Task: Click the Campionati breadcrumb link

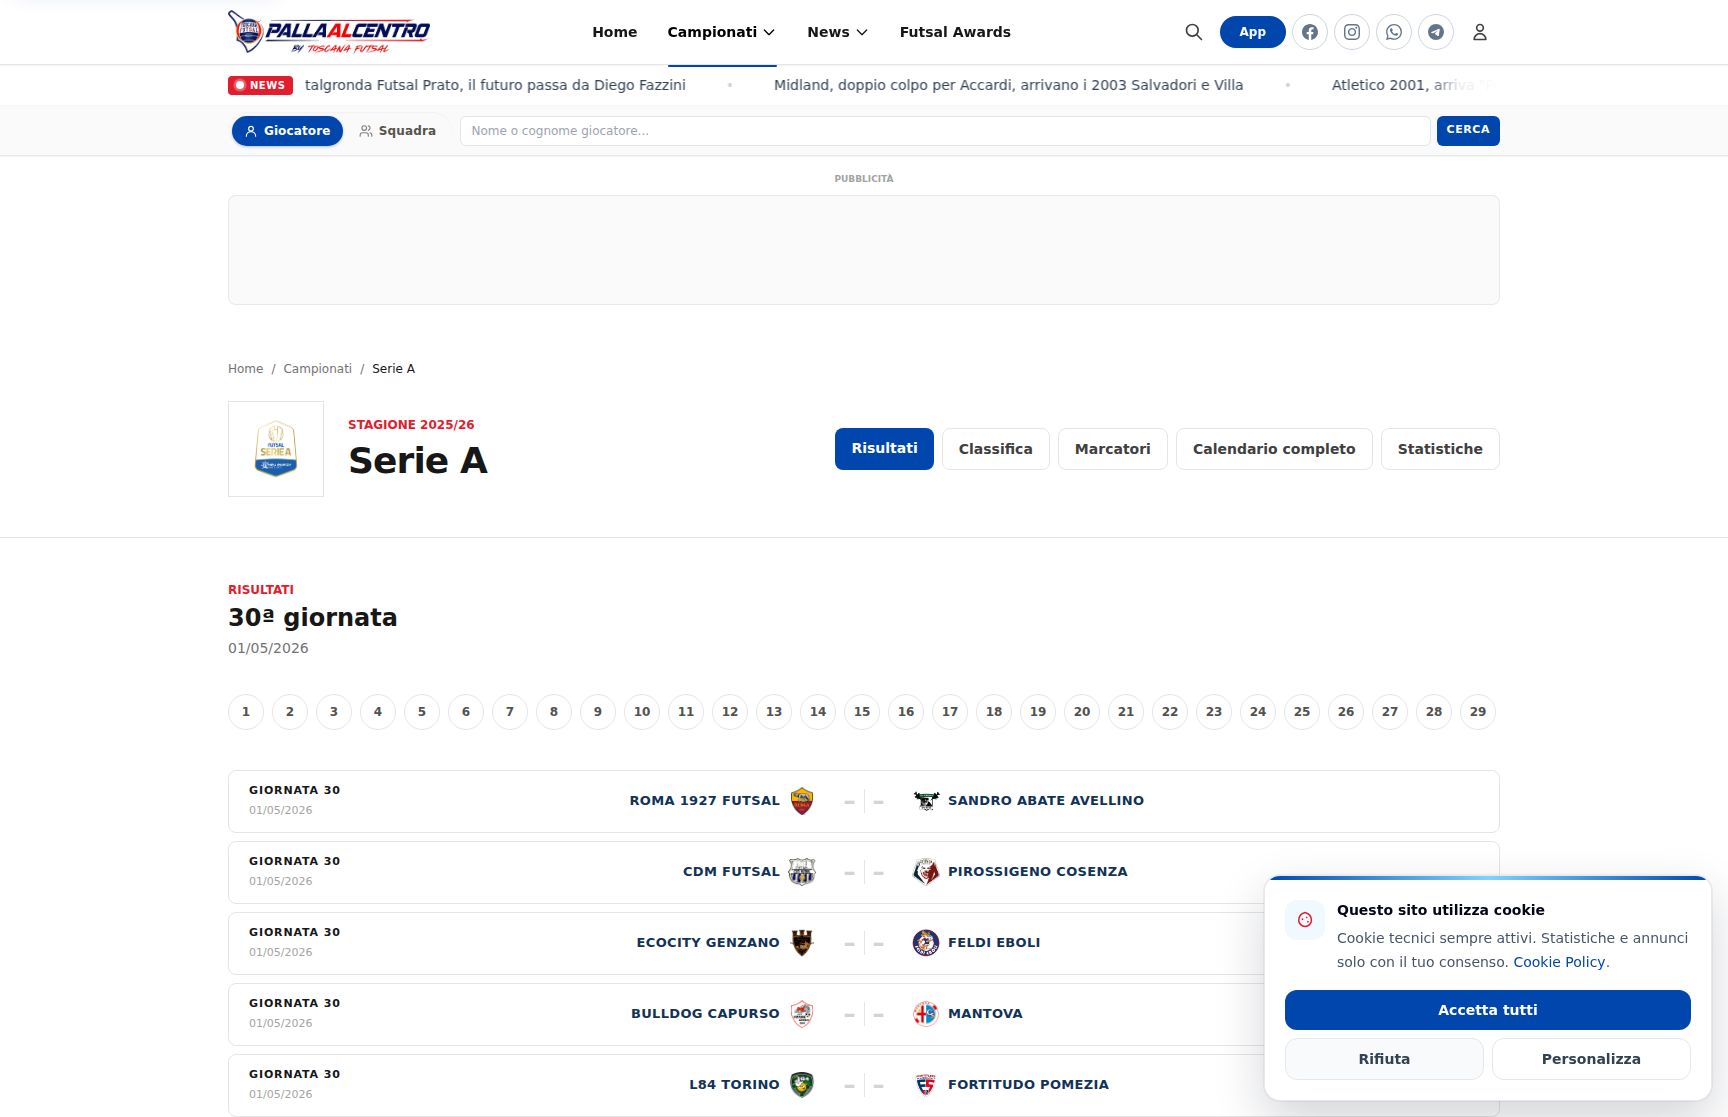Action: click(317, 369)
